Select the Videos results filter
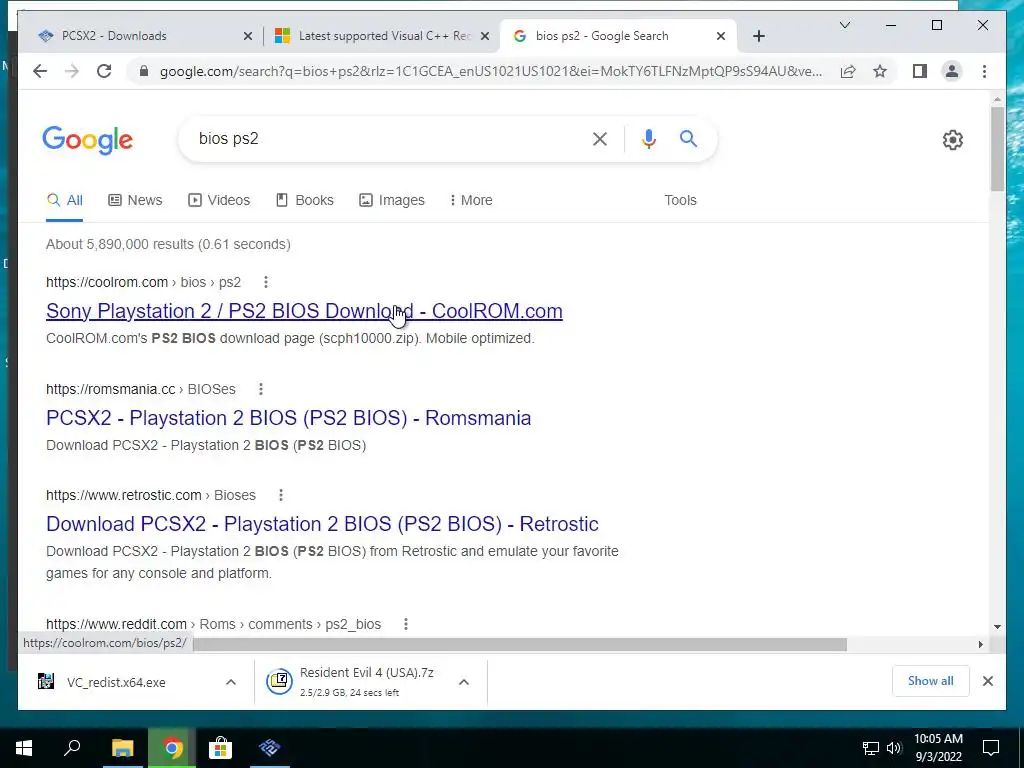Viewport: 1024px width, 768px height. point(219,200)
